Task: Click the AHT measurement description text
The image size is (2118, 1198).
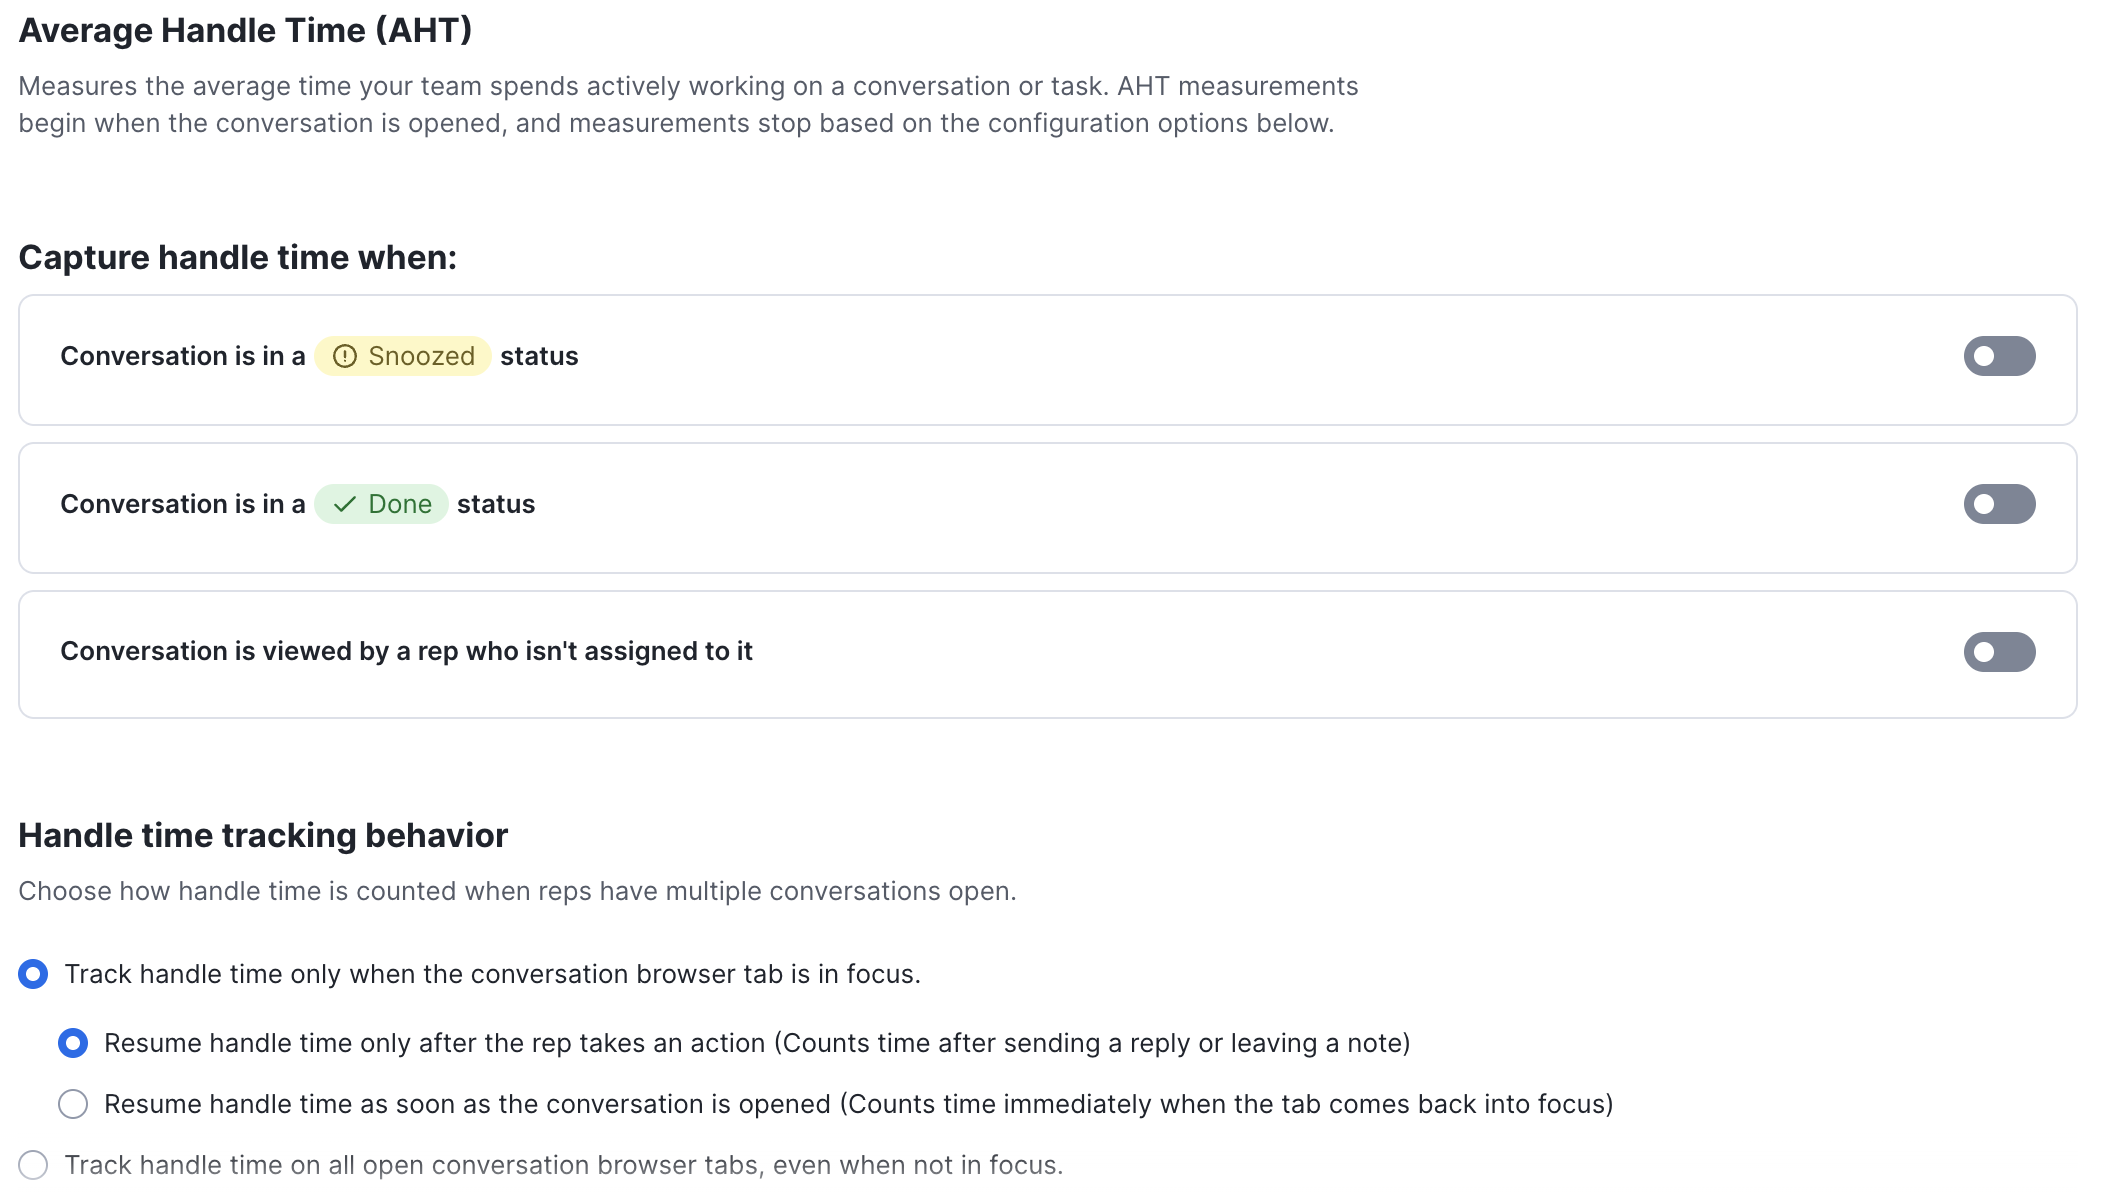Action: [x=688, y=104]
